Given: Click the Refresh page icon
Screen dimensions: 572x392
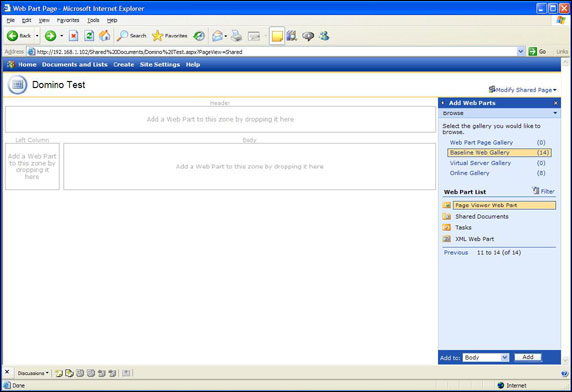Looking at the screenshot, I should tap(89, 36).
